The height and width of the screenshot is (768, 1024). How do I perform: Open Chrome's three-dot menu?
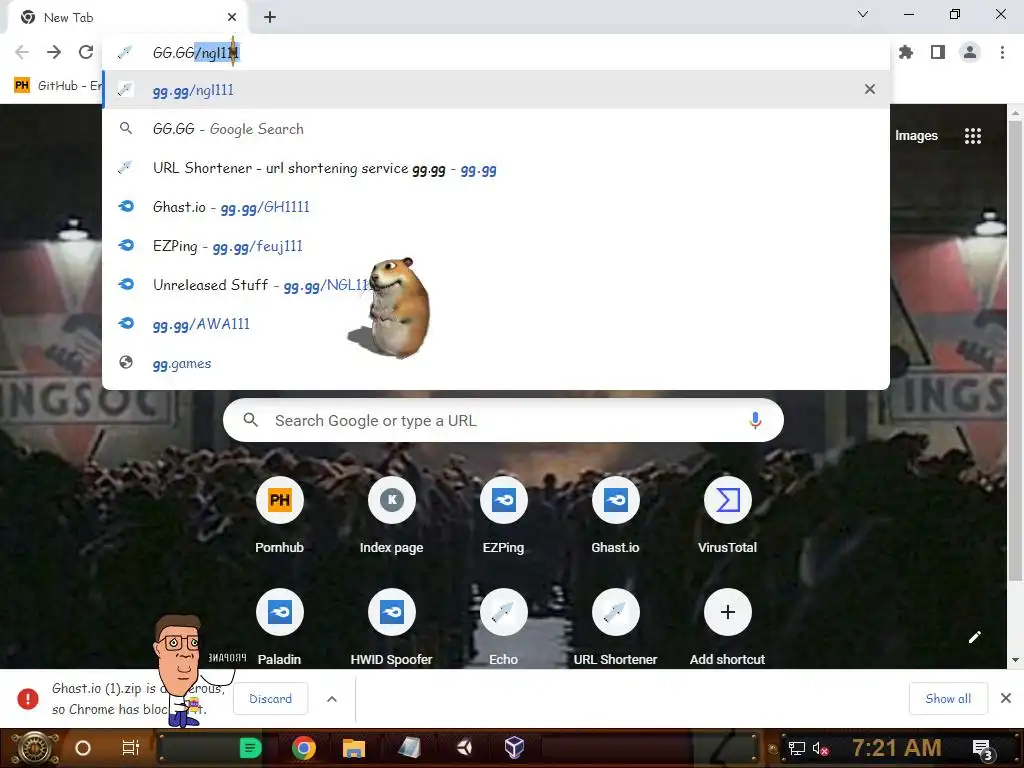tap(1002, 52)
